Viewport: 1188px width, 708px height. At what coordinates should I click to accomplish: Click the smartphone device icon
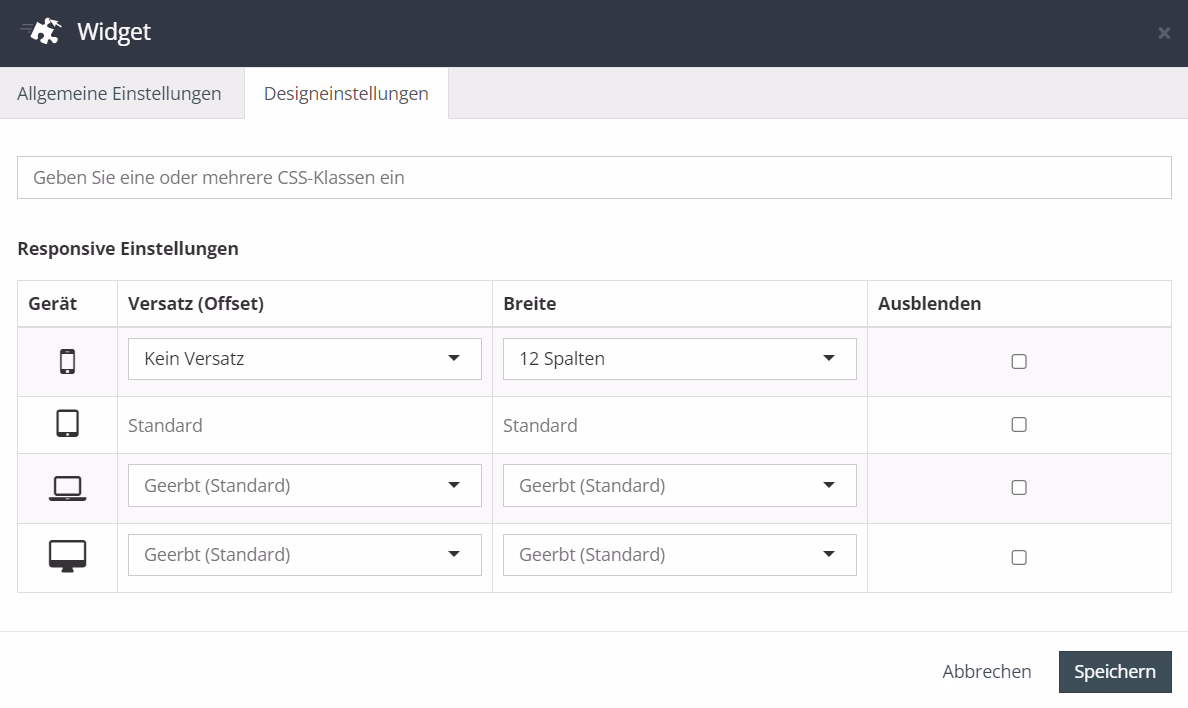point(67,362)
